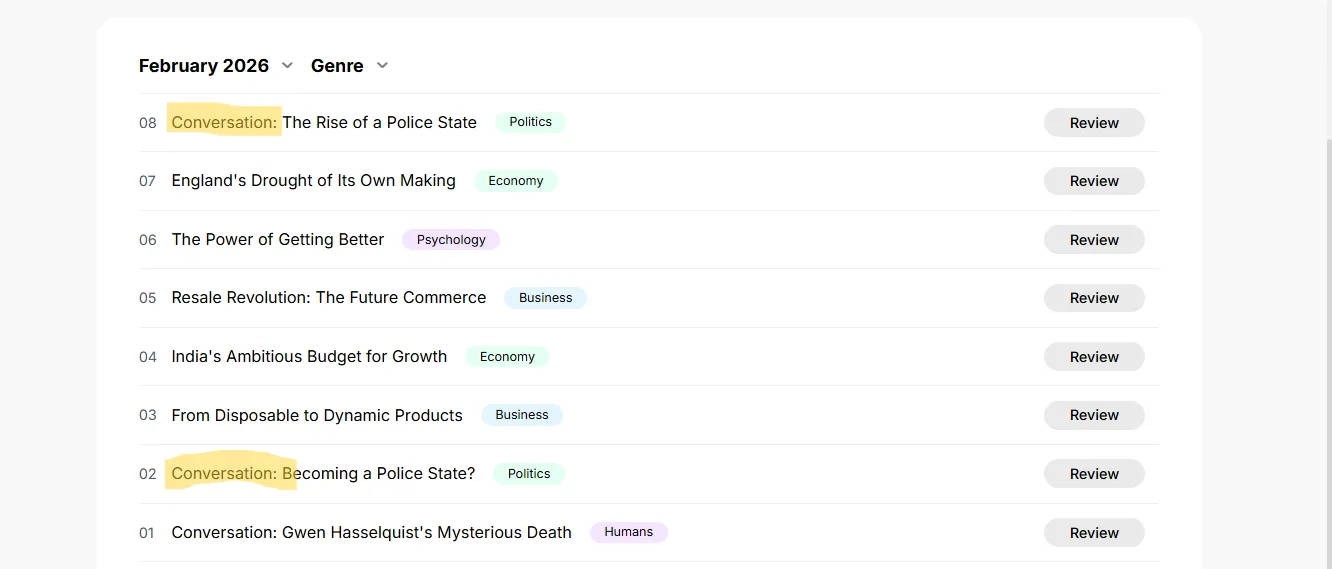Click Business tag on Disposable to Dynamic row
1332x569 pixels.
point(522,415)
